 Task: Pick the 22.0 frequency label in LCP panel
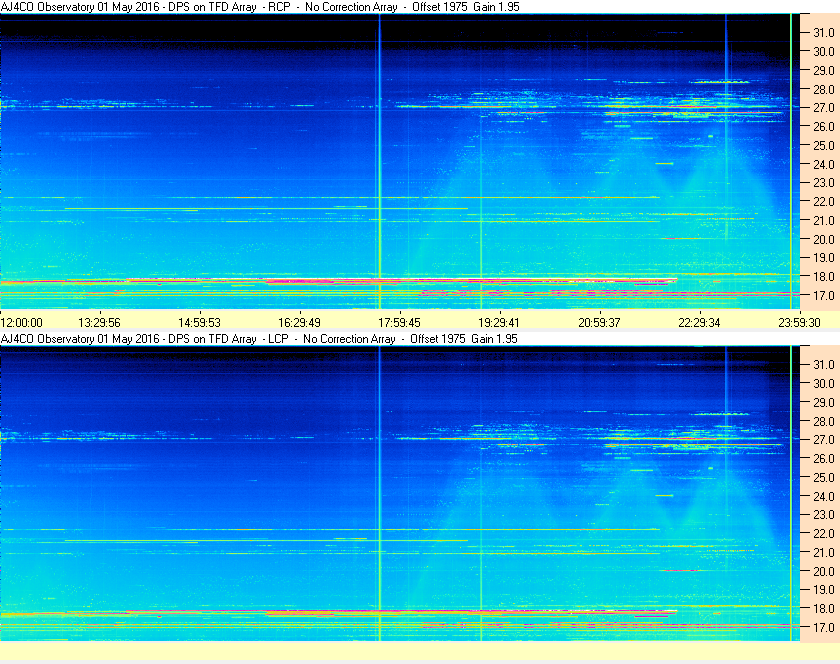tap(824, 533)
